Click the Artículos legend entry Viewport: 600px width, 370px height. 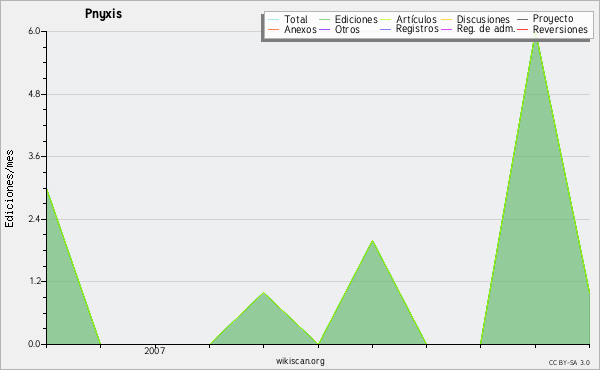click(x=408, y=19)
